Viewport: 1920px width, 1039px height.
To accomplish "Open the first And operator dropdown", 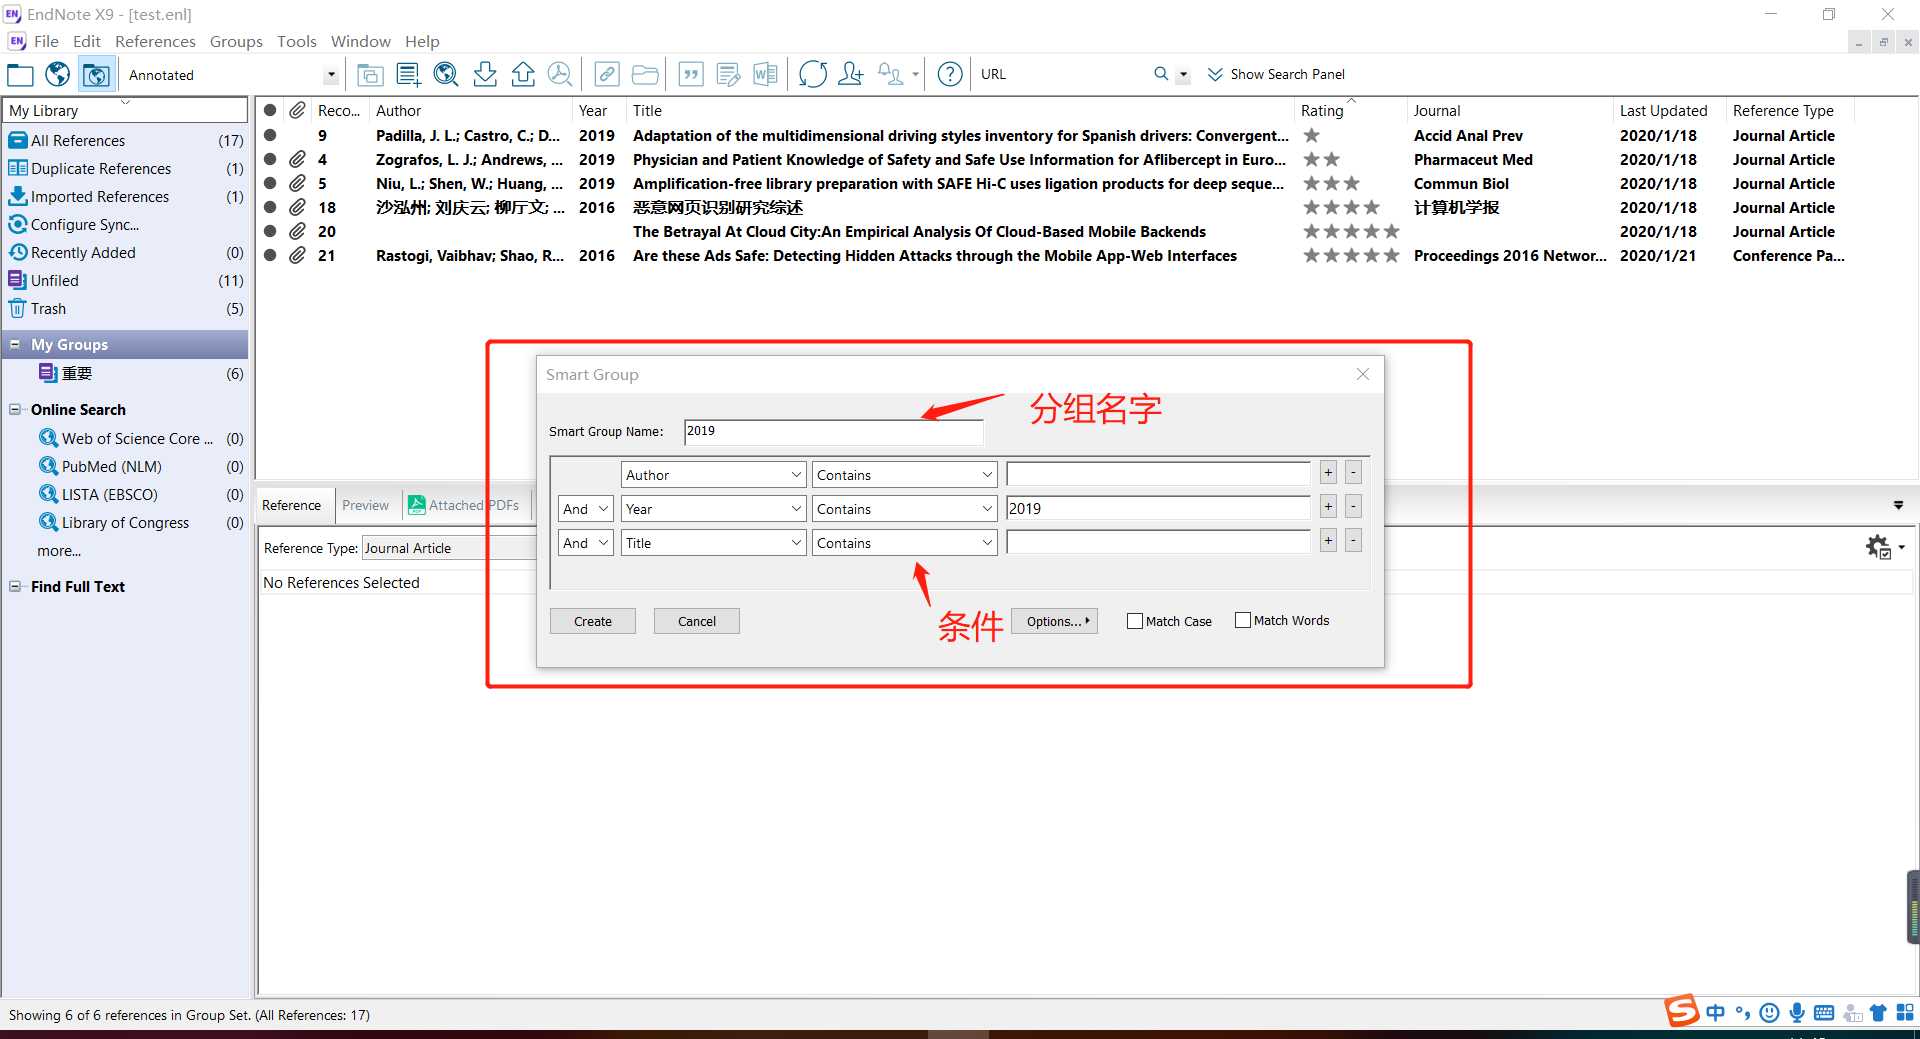I will [x=585, y=509].
